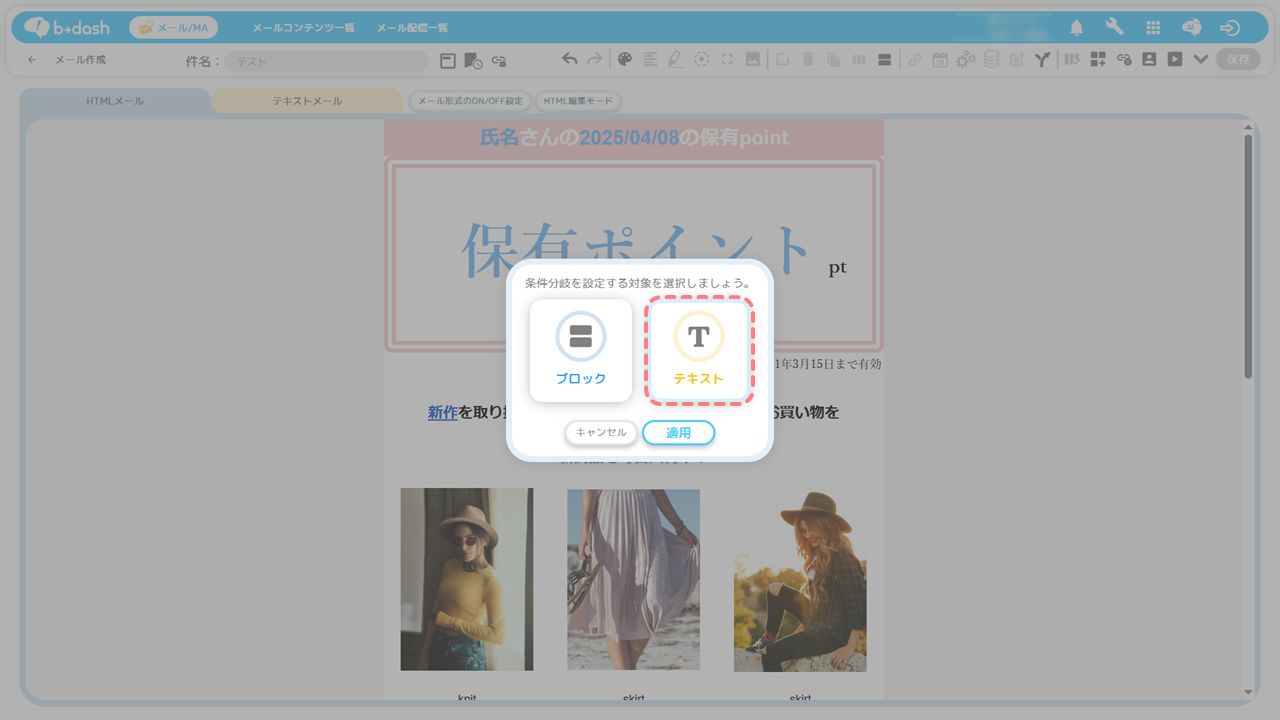Open メール配信一覧 menu item

pos(412,28)
